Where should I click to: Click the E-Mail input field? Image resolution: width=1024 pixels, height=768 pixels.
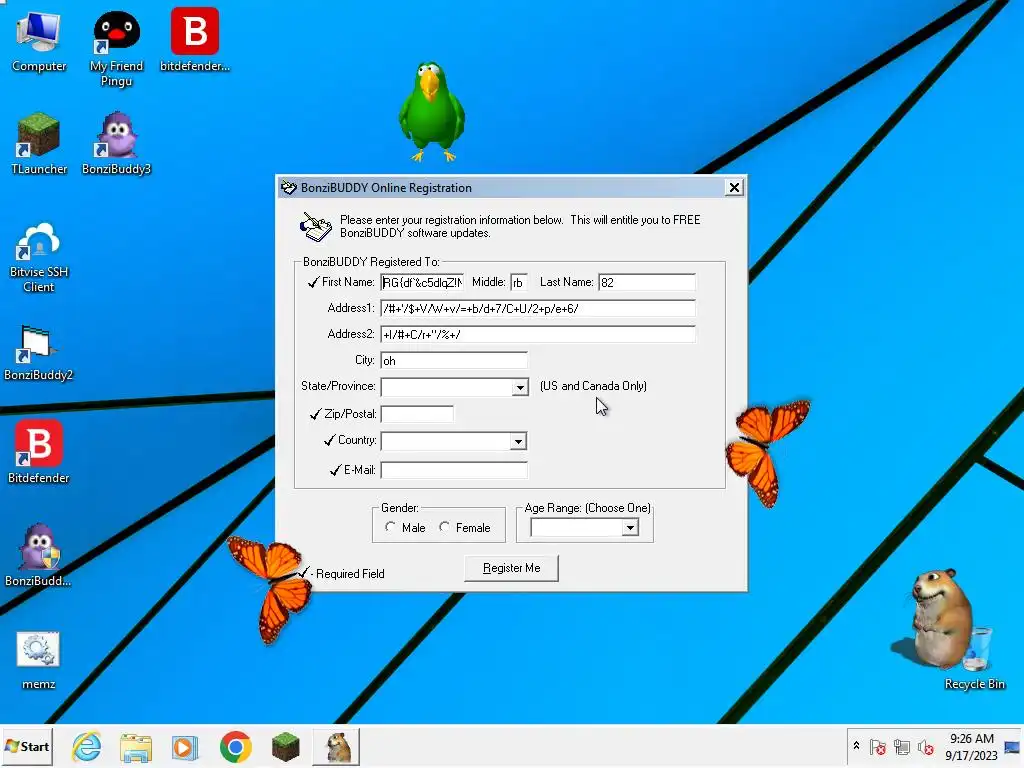[x=454, y=470]
